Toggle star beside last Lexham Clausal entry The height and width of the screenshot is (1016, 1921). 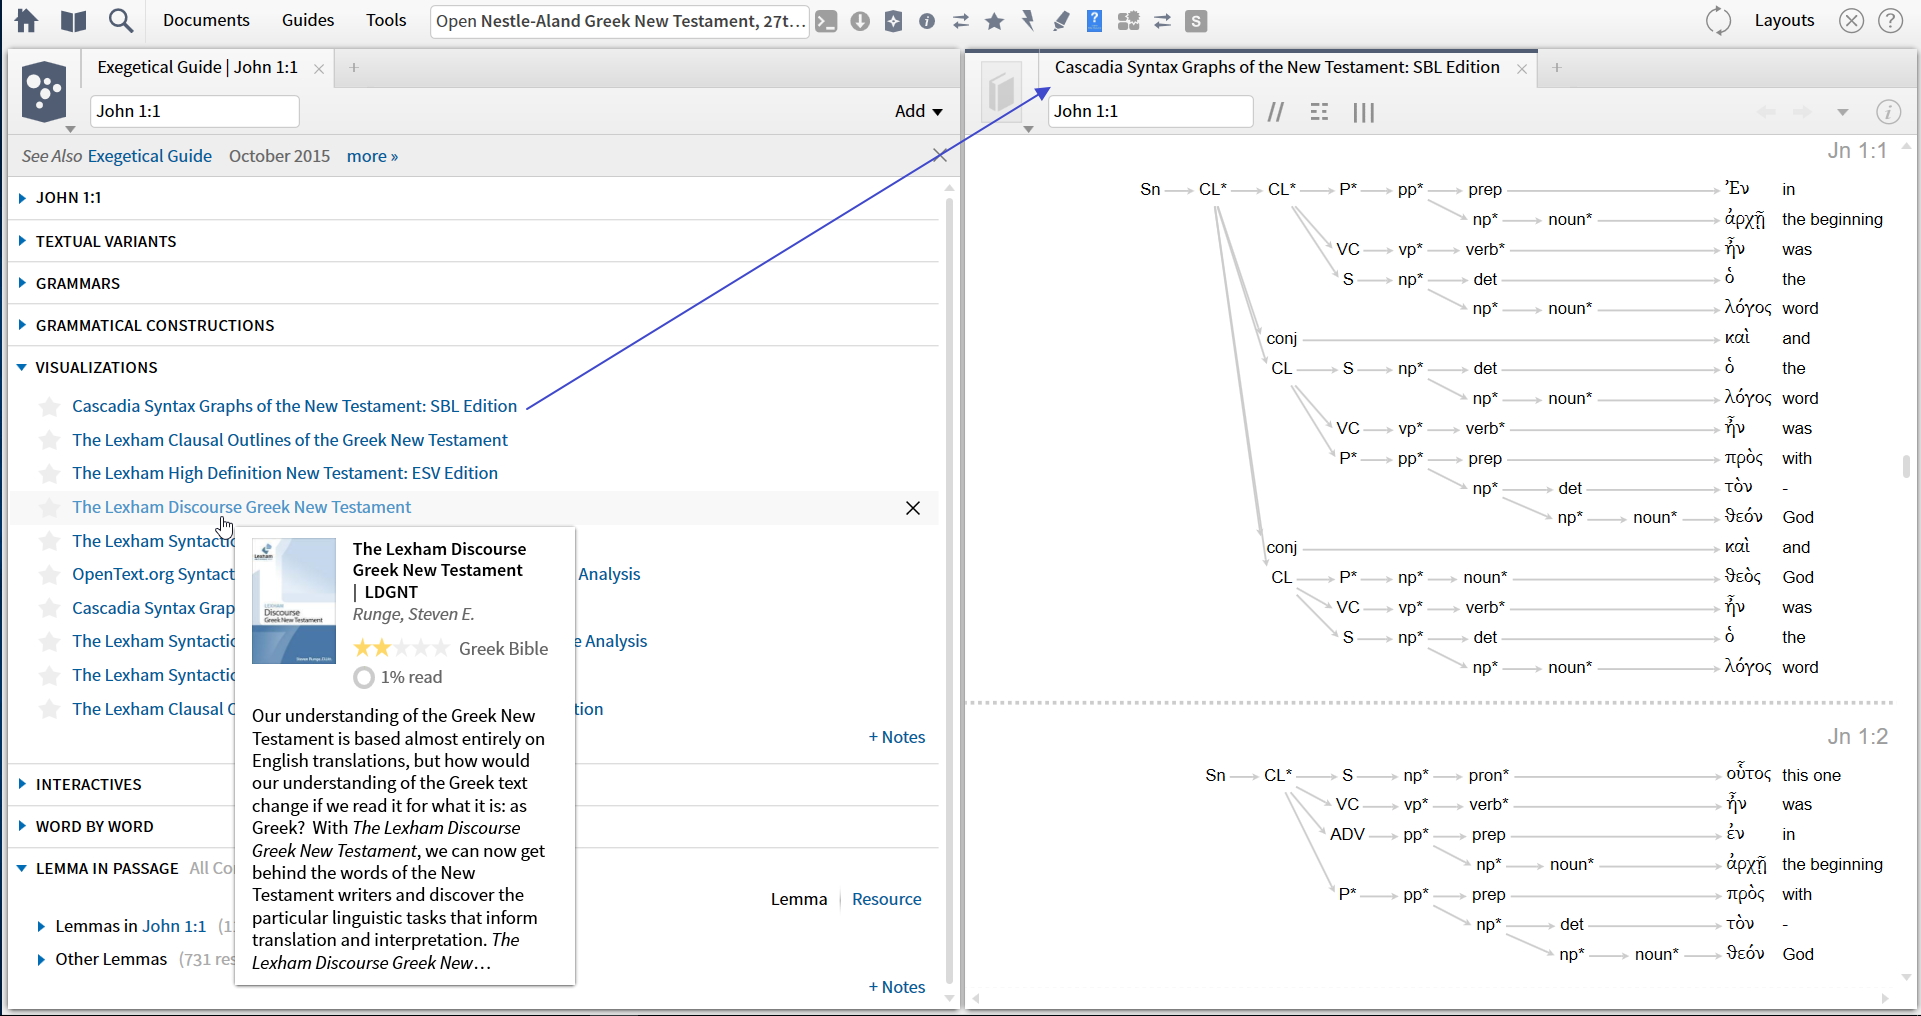tap(49, 709)
